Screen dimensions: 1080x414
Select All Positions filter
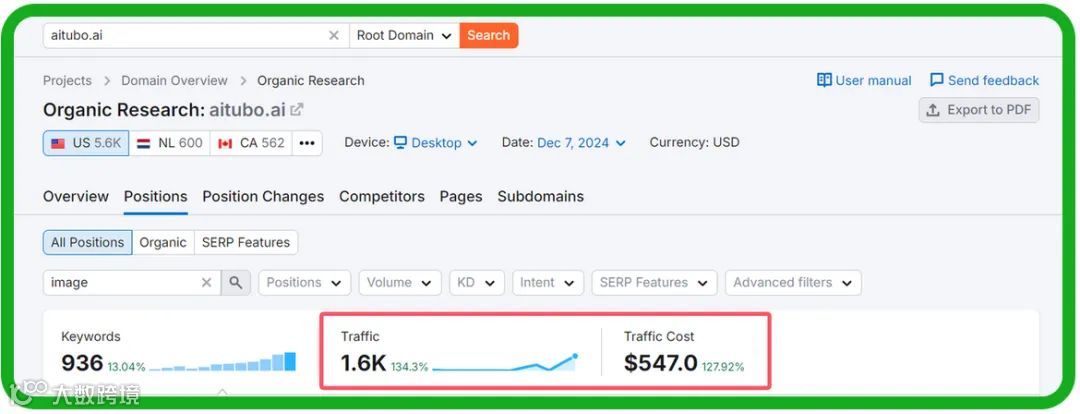87,242
